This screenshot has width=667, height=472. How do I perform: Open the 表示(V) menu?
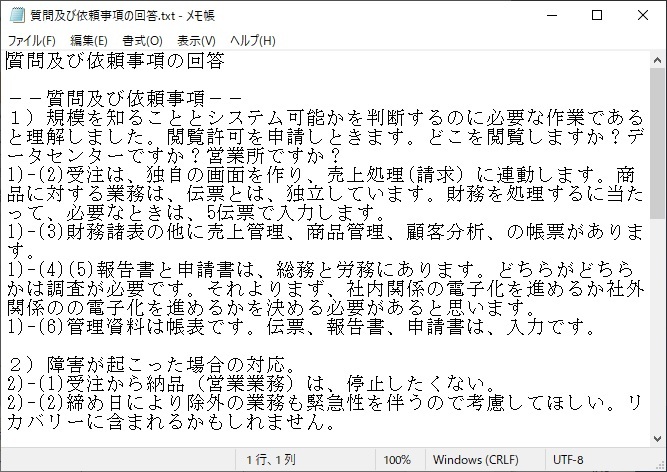[196, 40]
